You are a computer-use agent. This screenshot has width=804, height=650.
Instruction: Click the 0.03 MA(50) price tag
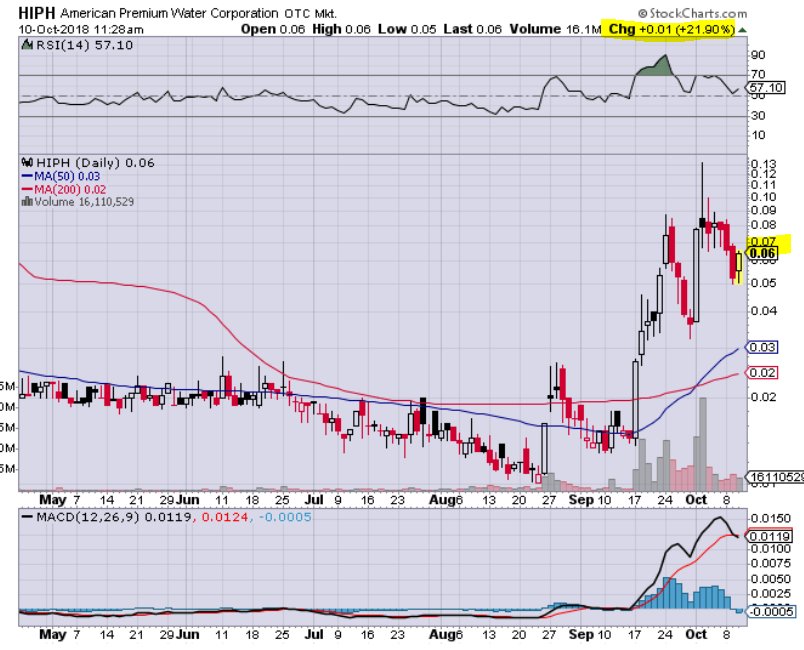click(762, 348)
